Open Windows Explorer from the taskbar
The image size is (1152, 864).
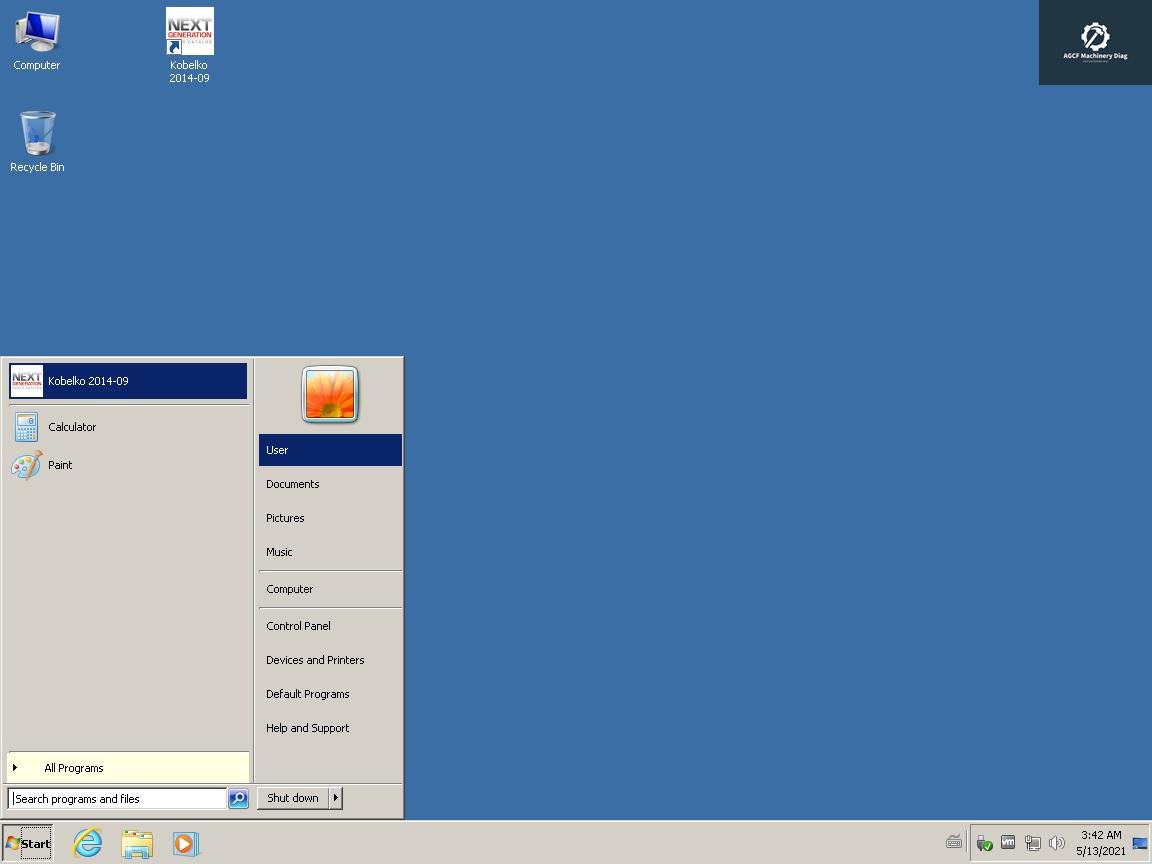137,843
